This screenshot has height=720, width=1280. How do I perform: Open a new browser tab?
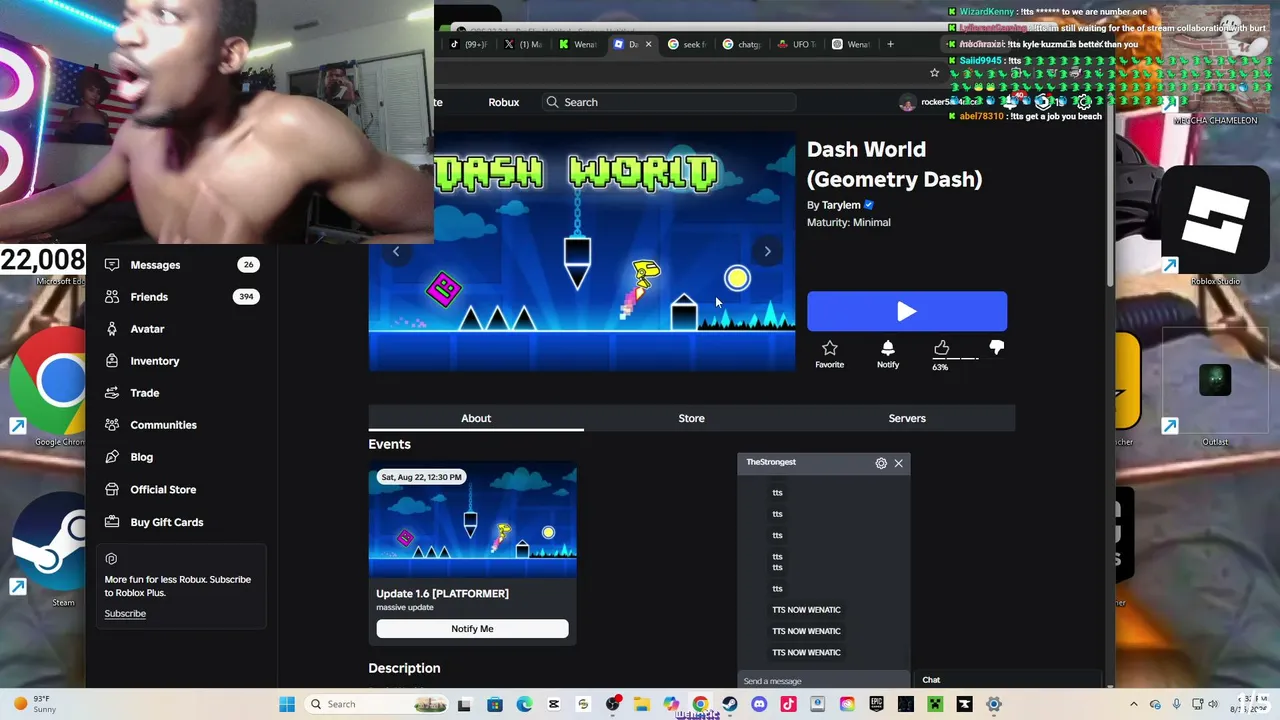[890, 44]
